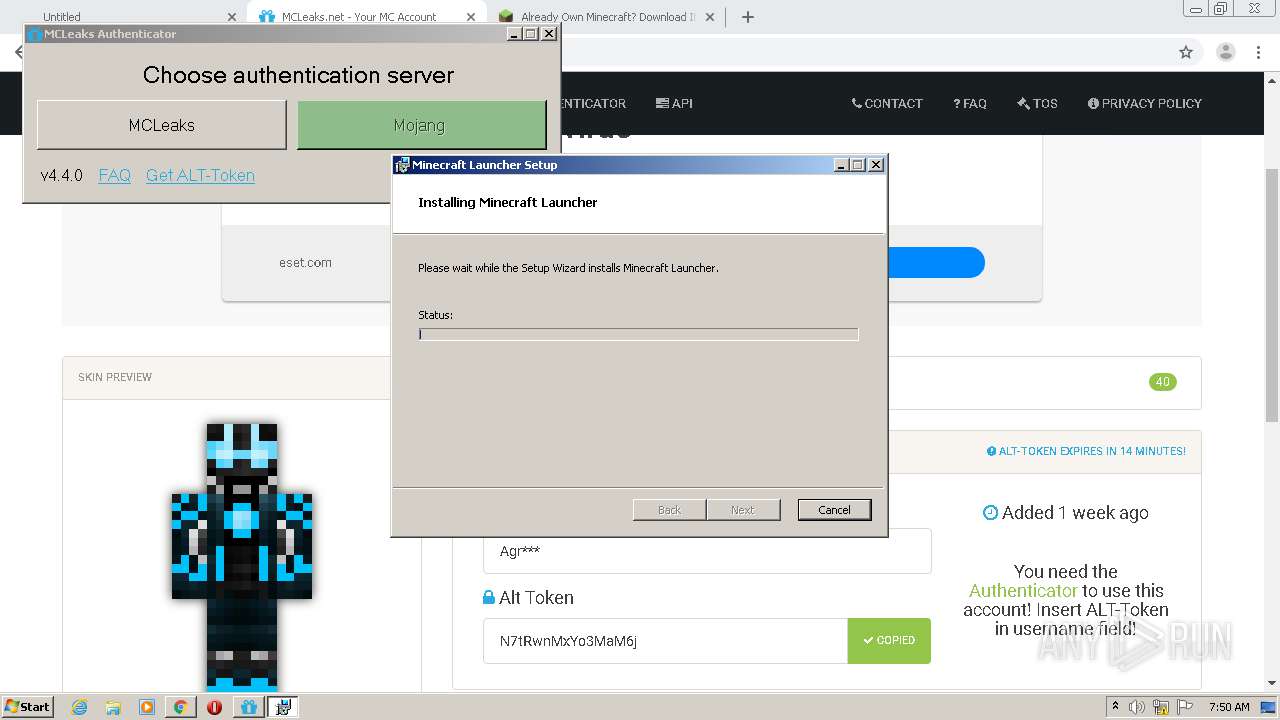Click the Start button
This screenshot has width=1280, height=720.
(x=28, y=707)
